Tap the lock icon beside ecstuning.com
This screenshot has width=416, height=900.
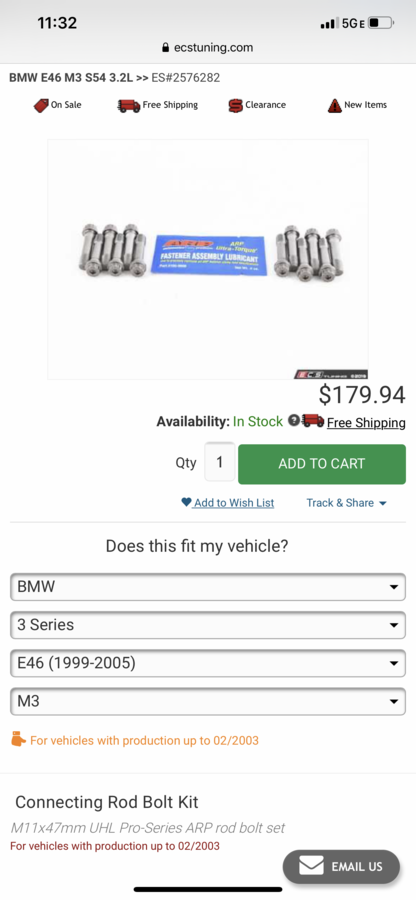pos(166,48)
